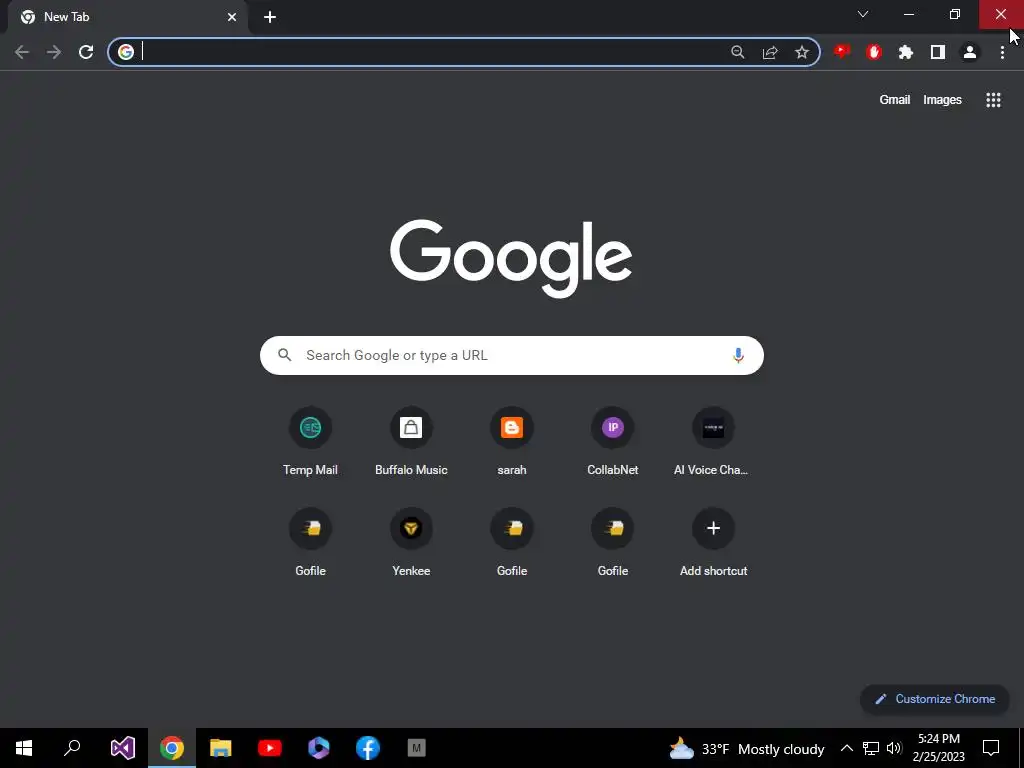The height and width of the screenshot is (768, 1024).
Task: Open the Extensions puzzle piece menu
Action: [x=906, y=52]
